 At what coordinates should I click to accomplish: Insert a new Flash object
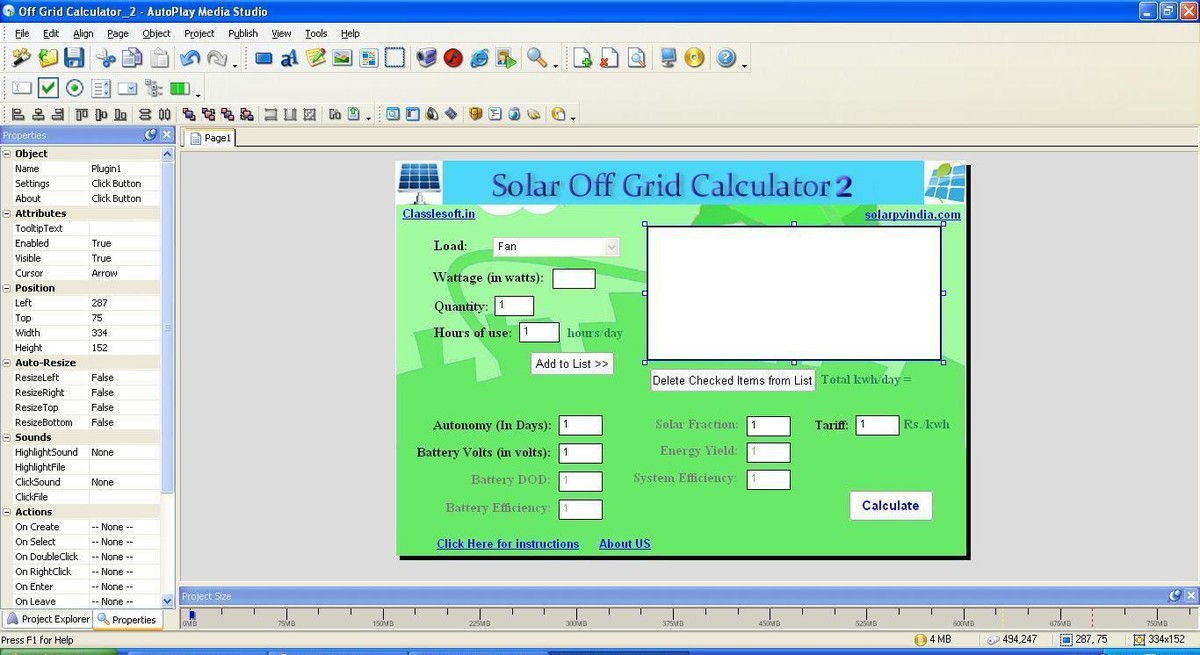(x=453, y=58)
